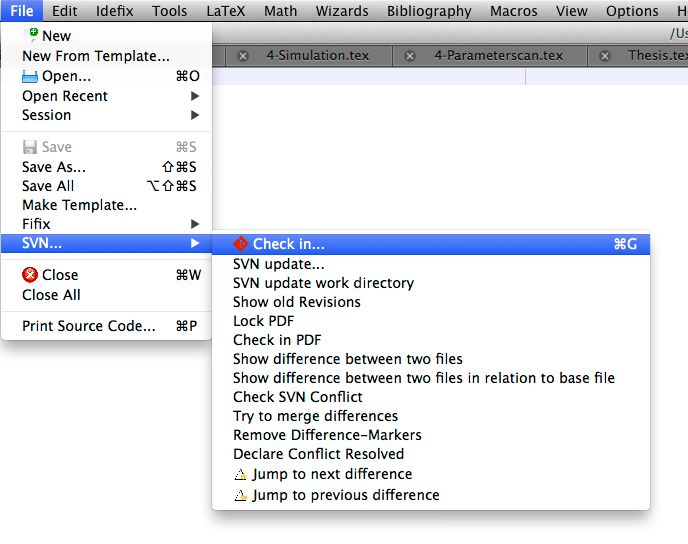Select Make Template
Screen dimensions: 688x544
(x=106, y=205)
